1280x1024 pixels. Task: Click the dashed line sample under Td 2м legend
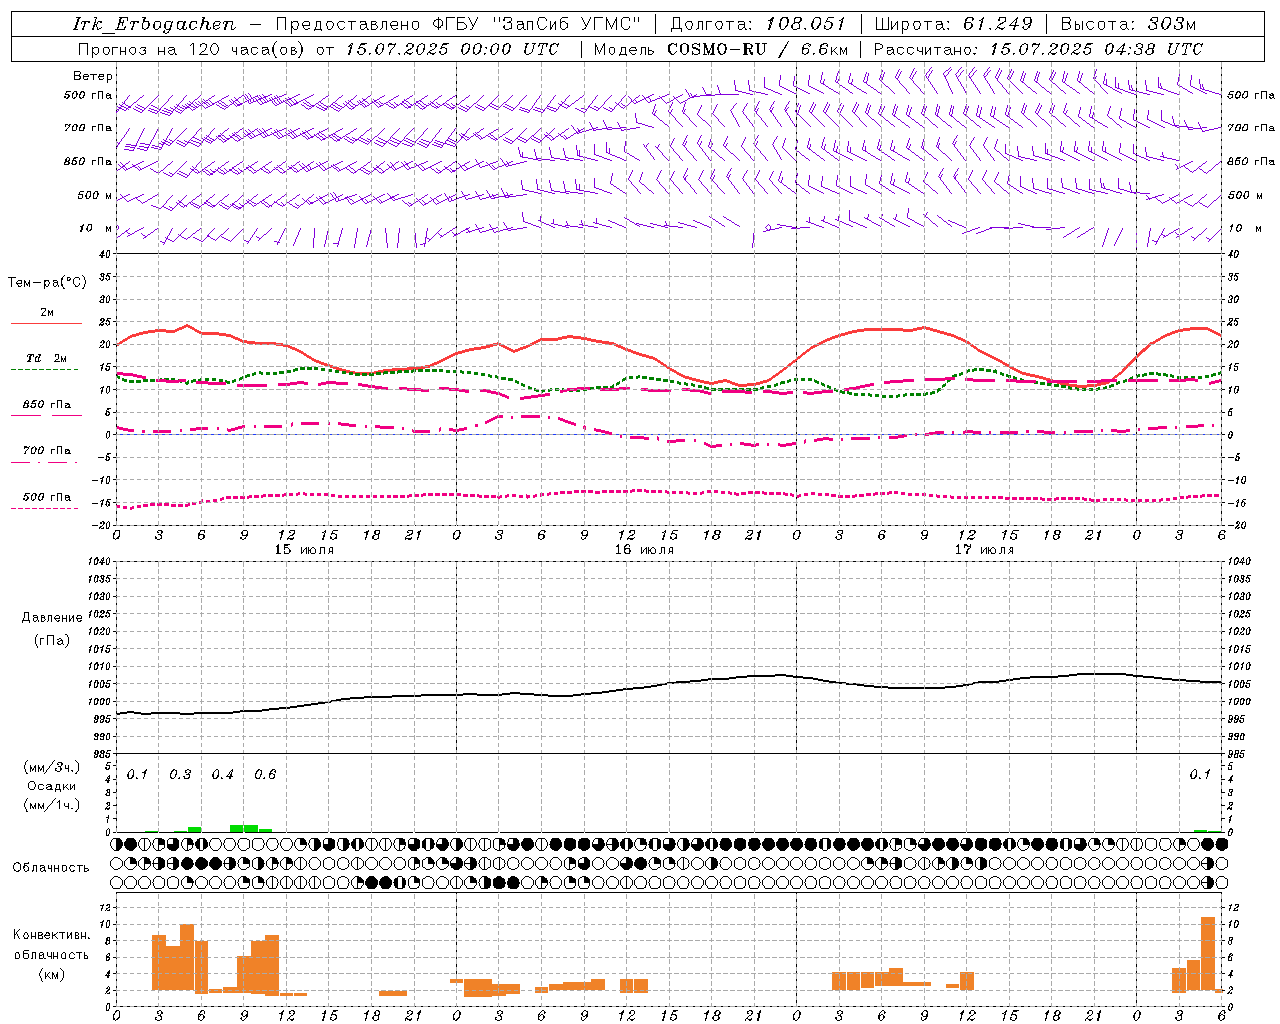(45, 370)
